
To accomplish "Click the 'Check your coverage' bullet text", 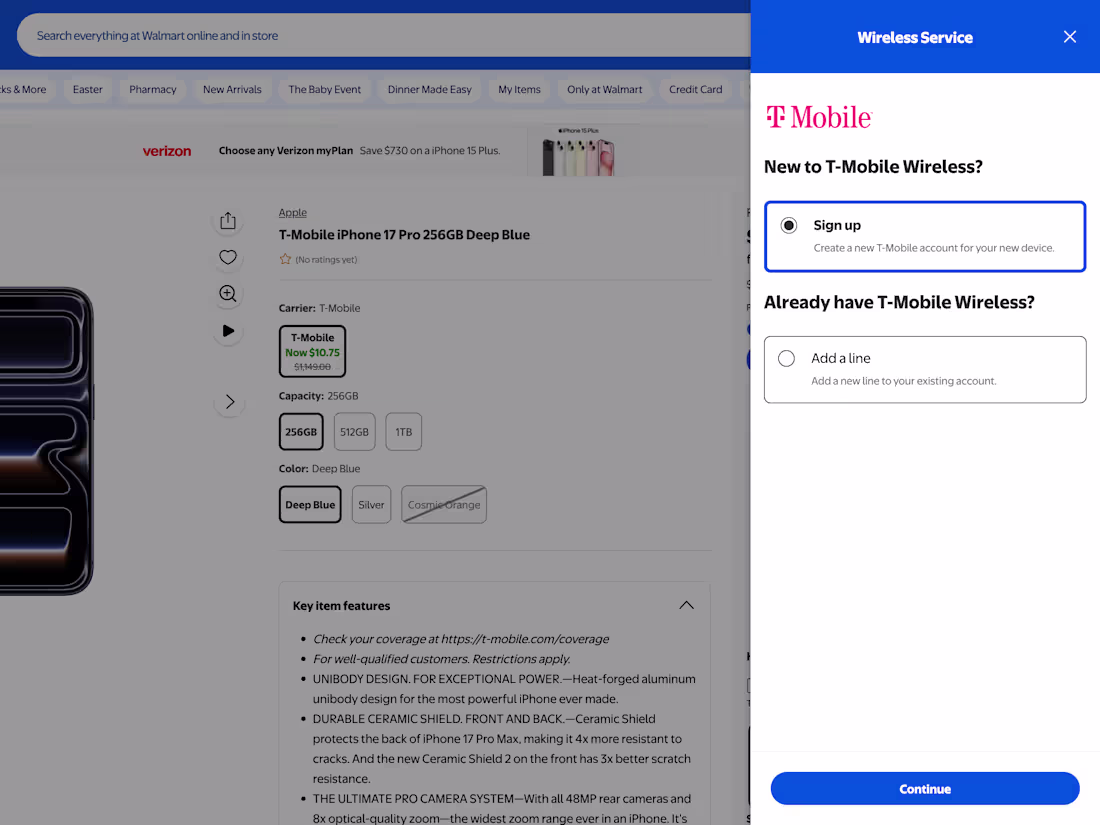I will pyautogui.click(x=461, y=639).
